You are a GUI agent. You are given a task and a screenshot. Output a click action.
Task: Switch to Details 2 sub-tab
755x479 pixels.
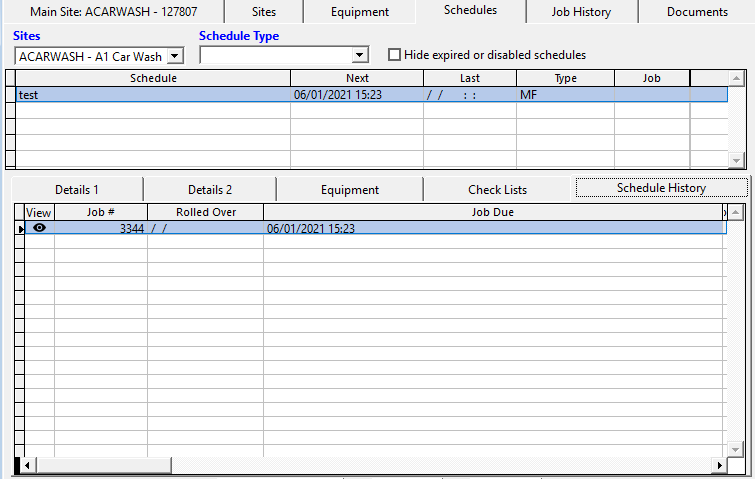210,189
